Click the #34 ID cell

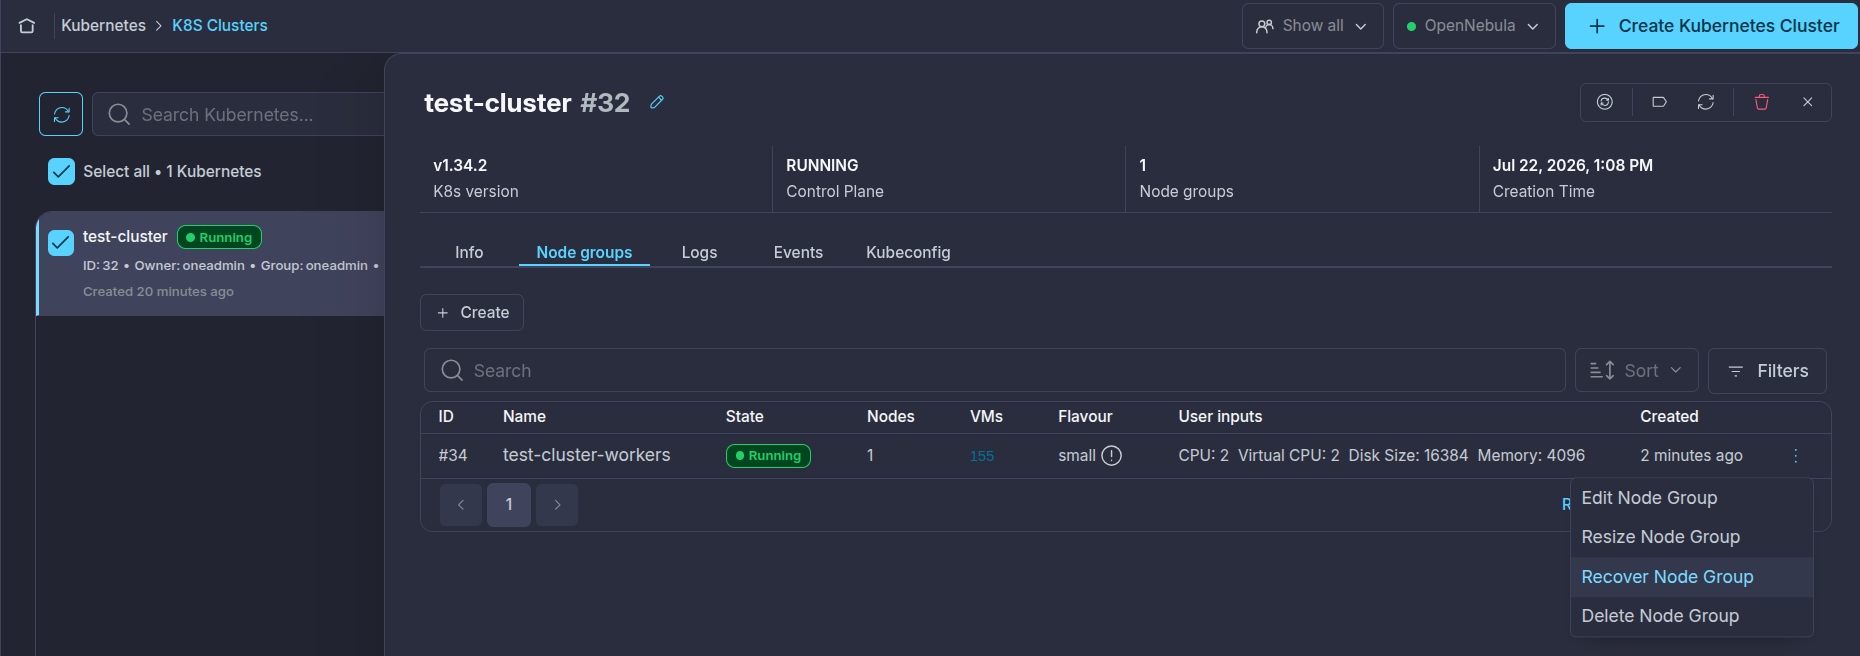pos(453,456)
